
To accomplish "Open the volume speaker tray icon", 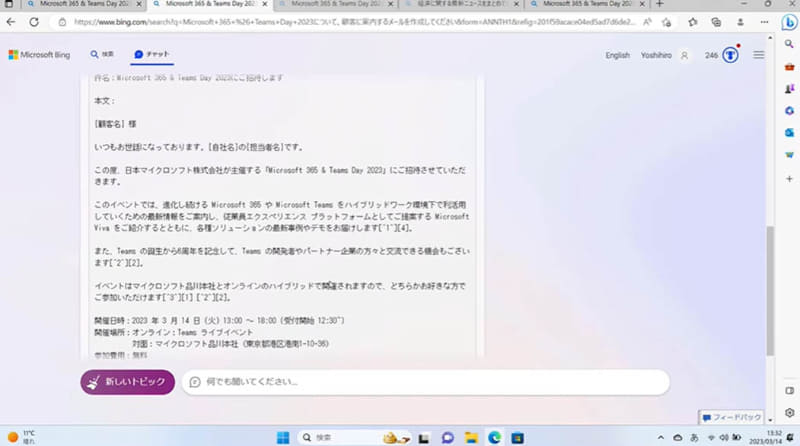I will (x=724, y=438).
